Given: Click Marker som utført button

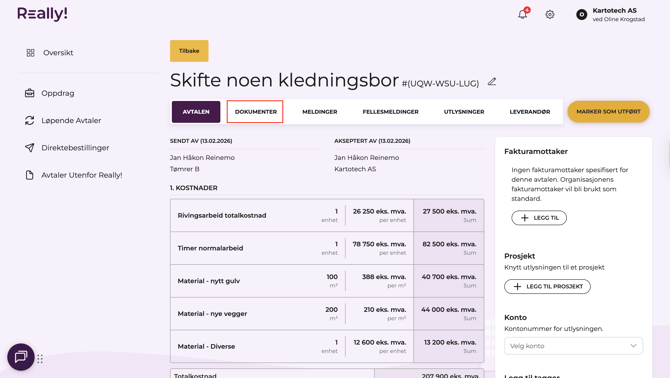Looking at the screenshot, I should [x=608, y=111].
